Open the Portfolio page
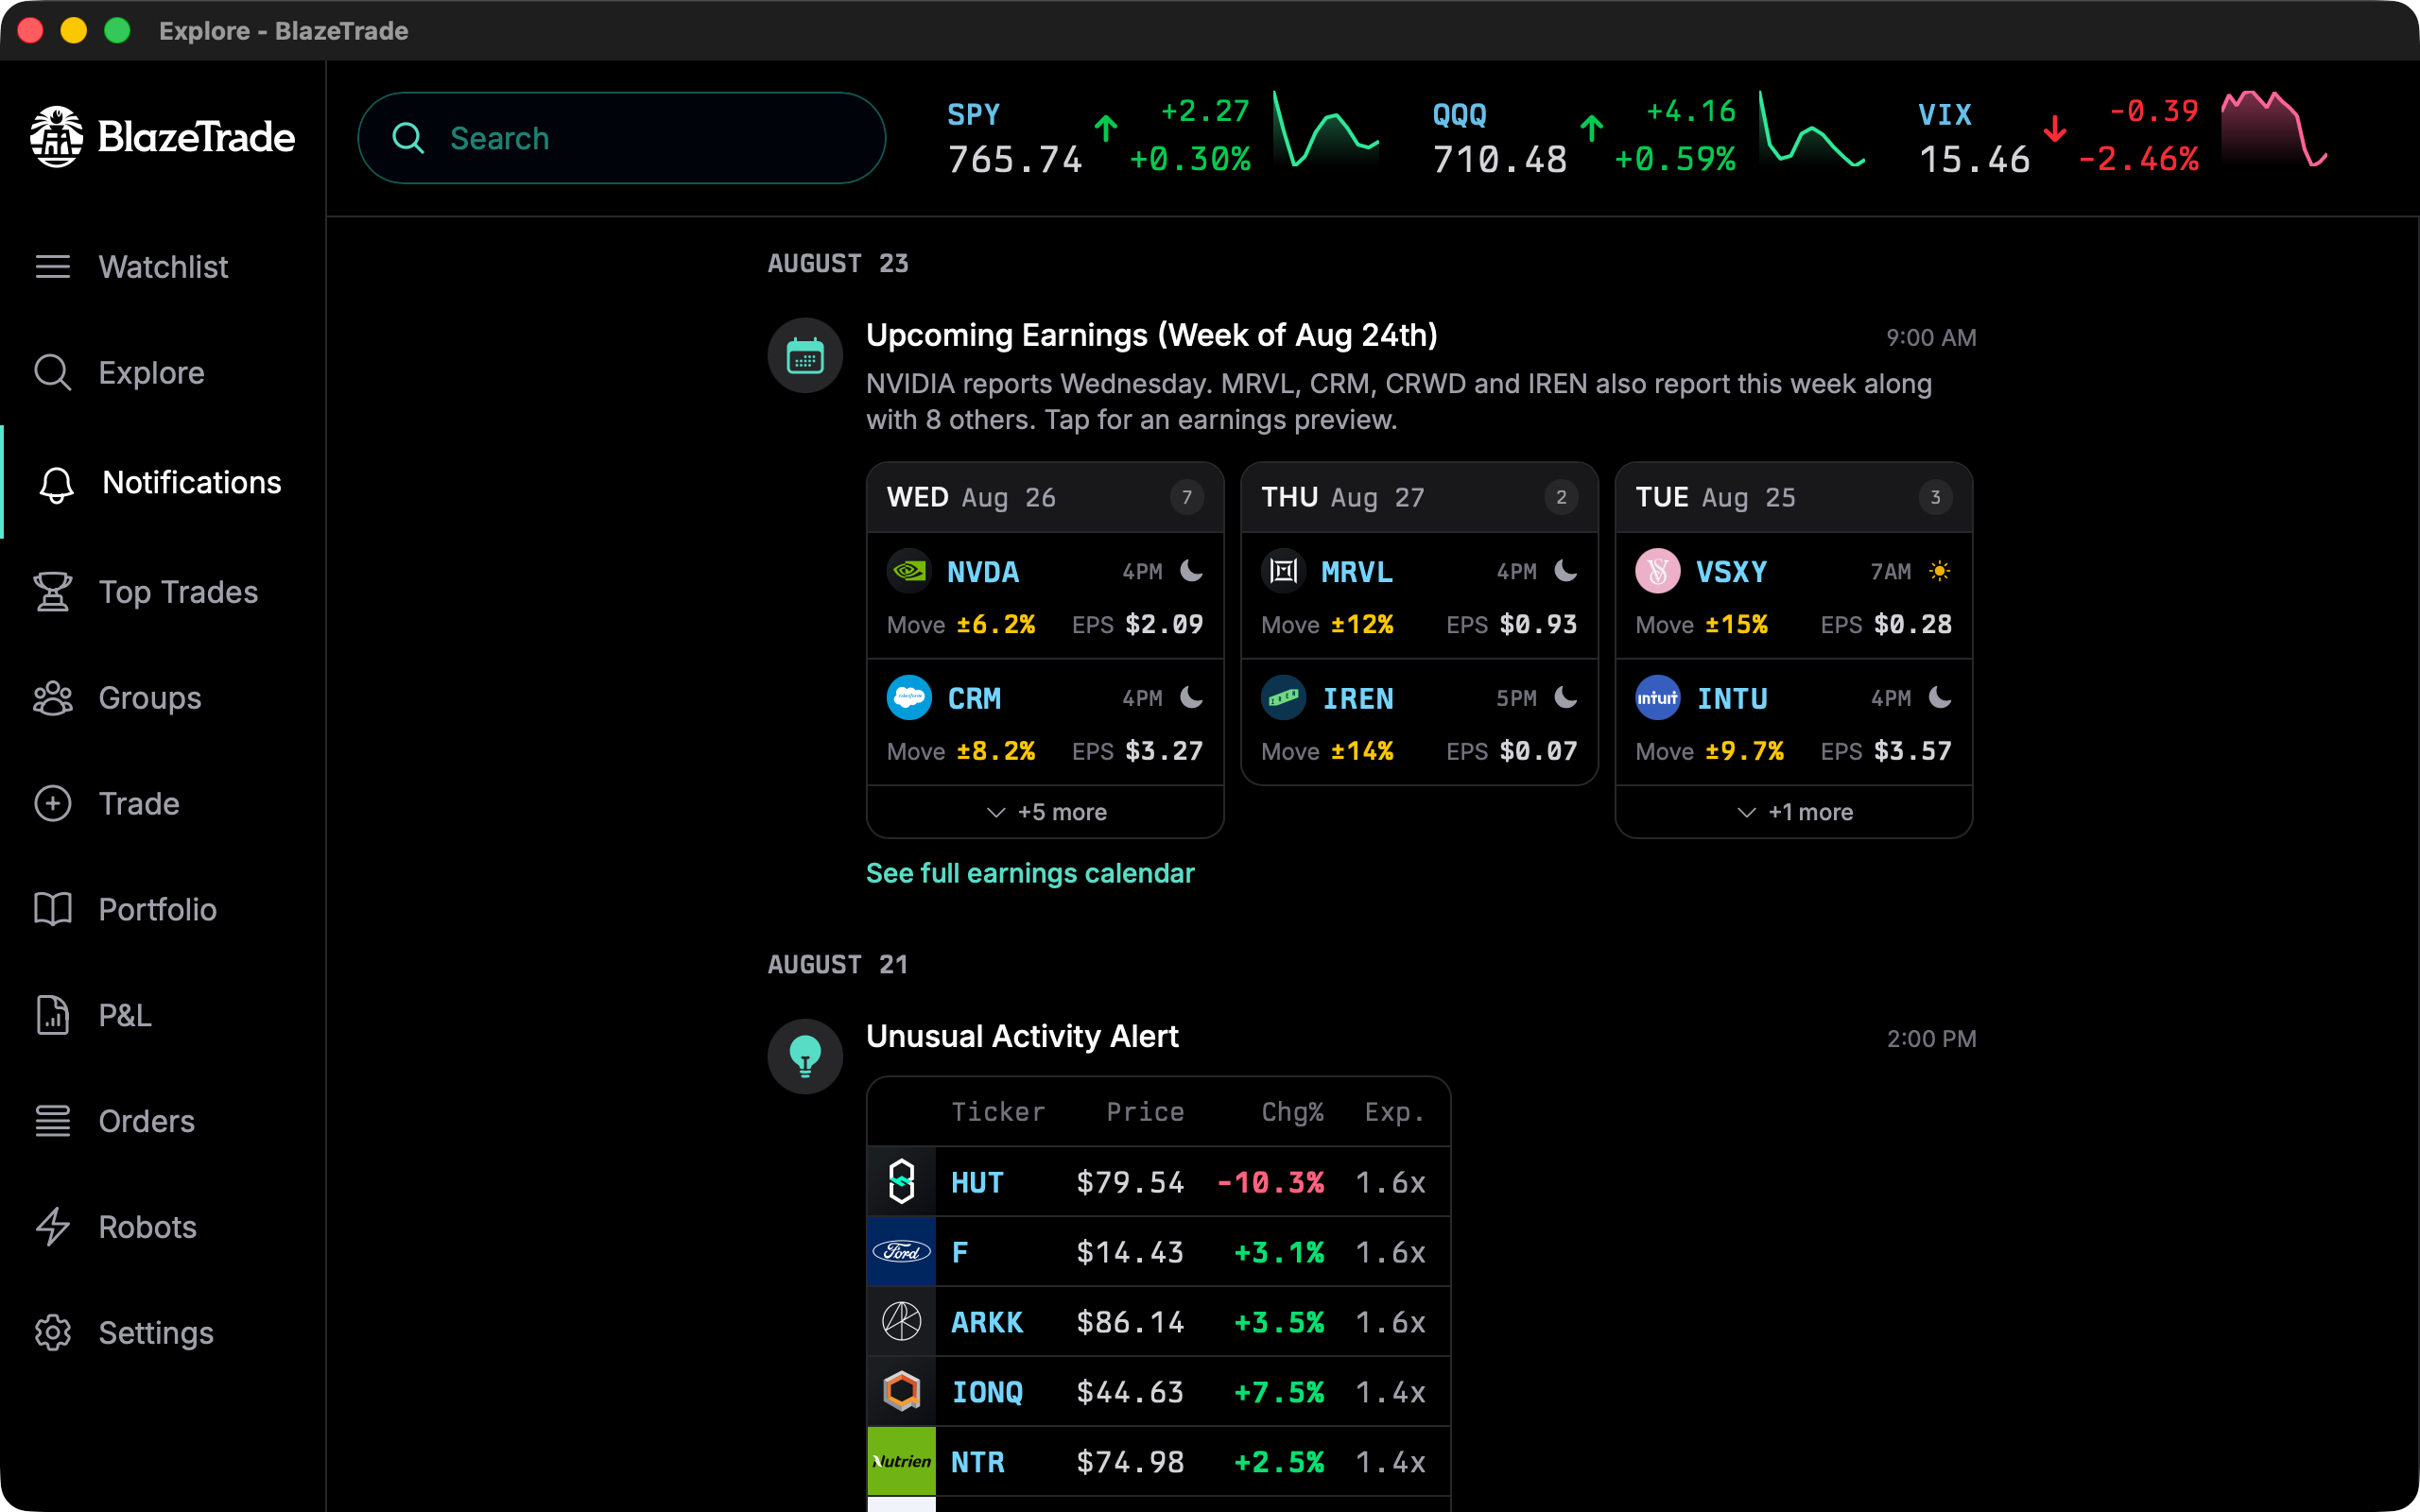2420x1512 pixels. click(x=157, y=909)
